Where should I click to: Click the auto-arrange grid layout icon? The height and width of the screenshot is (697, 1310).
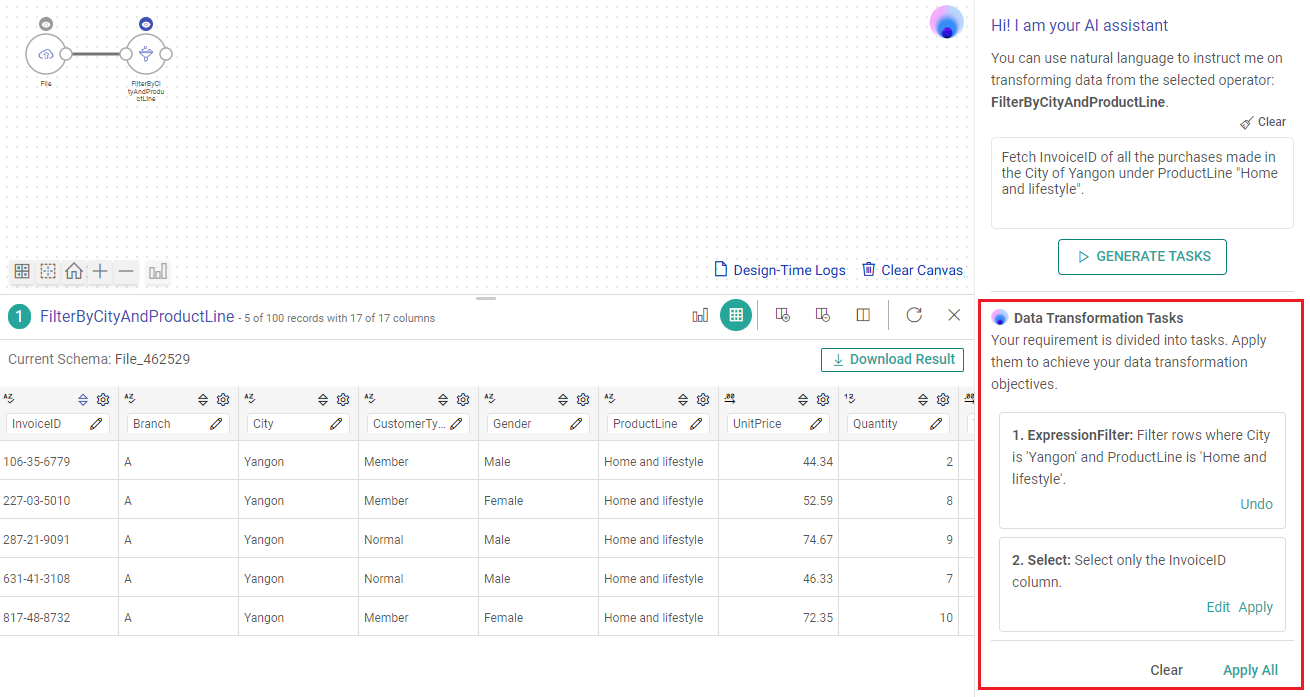click(22, 271)
